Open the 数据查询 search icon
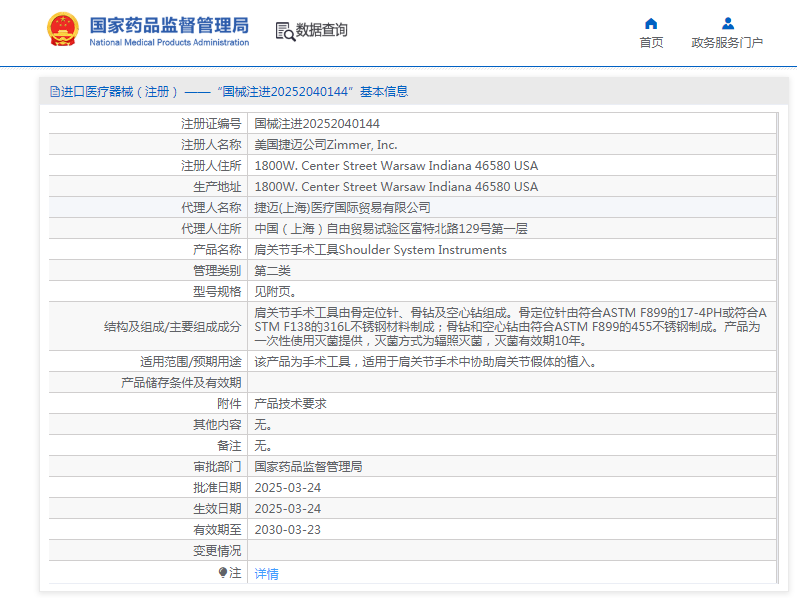 tap(285, 31)
